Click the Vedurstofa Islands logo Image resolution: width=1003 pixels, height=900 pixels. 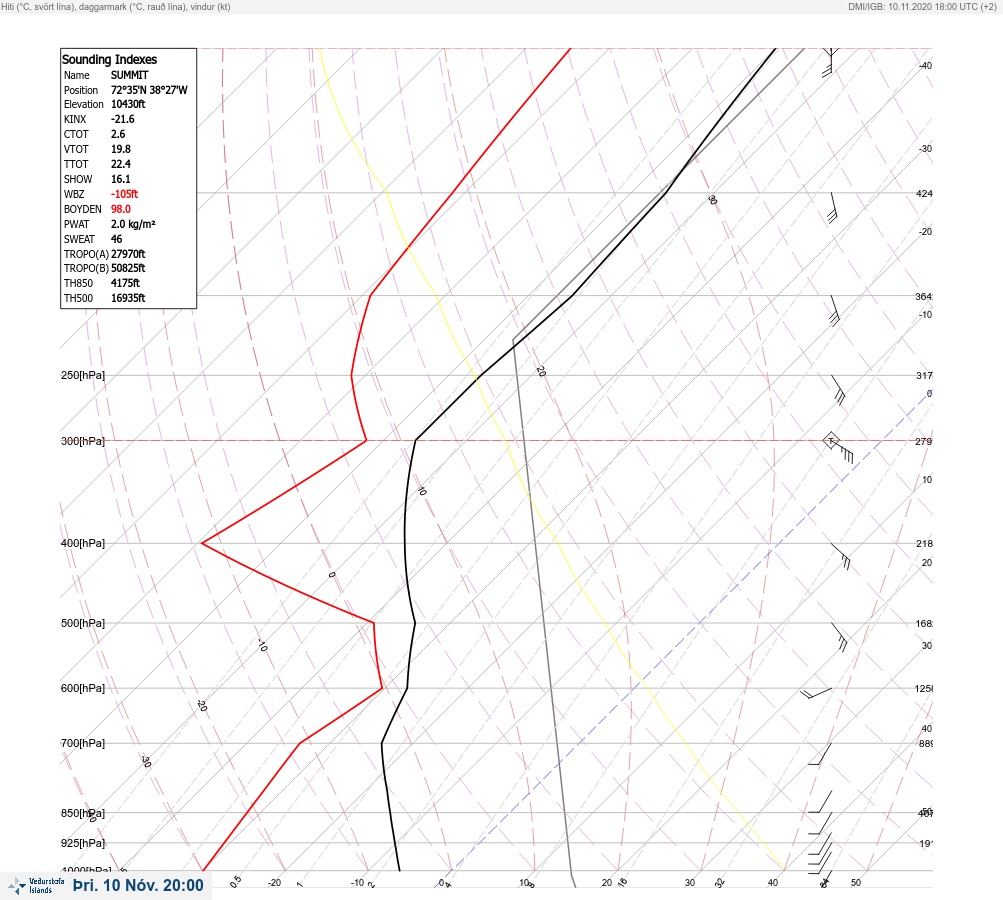[36, 886]
